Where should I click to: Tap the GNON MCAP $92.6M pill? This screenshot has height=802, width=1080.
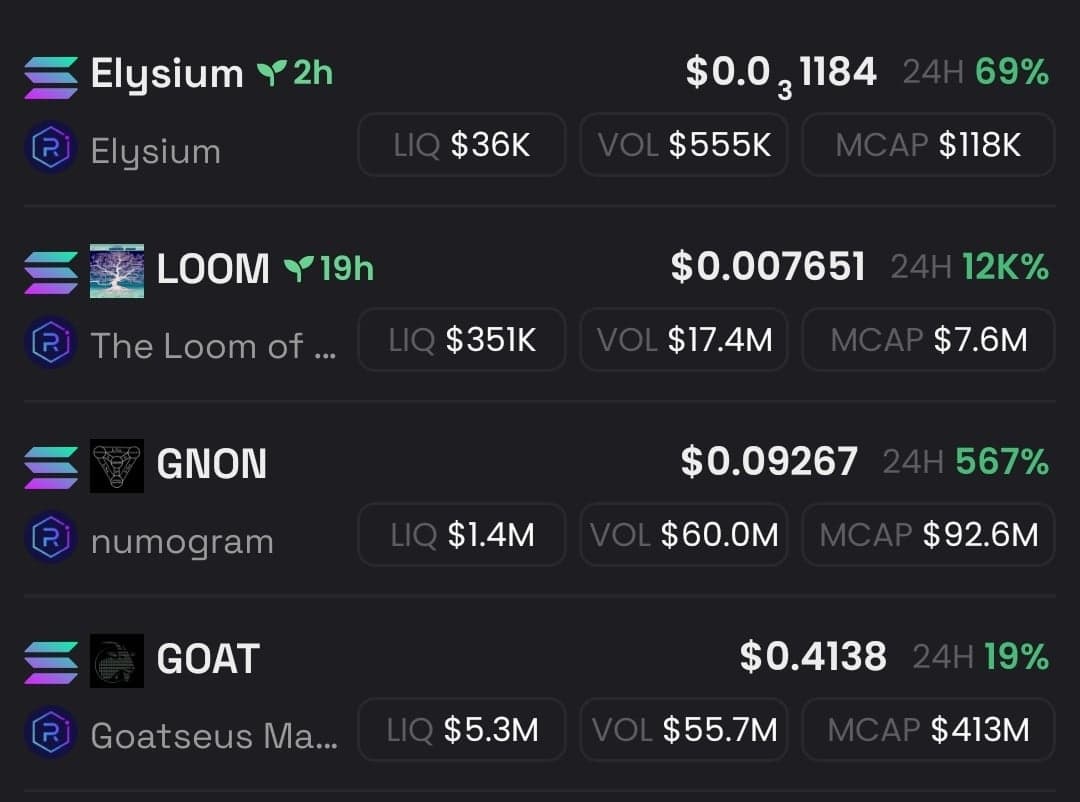[x=928, y=535]
